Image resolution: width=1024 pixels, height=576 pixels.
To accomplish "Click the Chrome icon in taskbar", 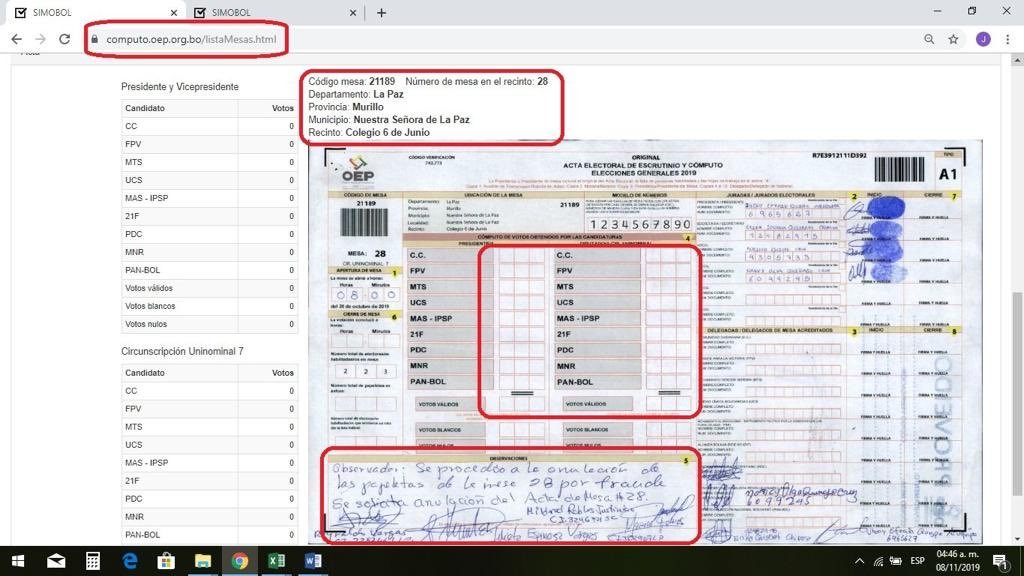I will tap(240, 561).
